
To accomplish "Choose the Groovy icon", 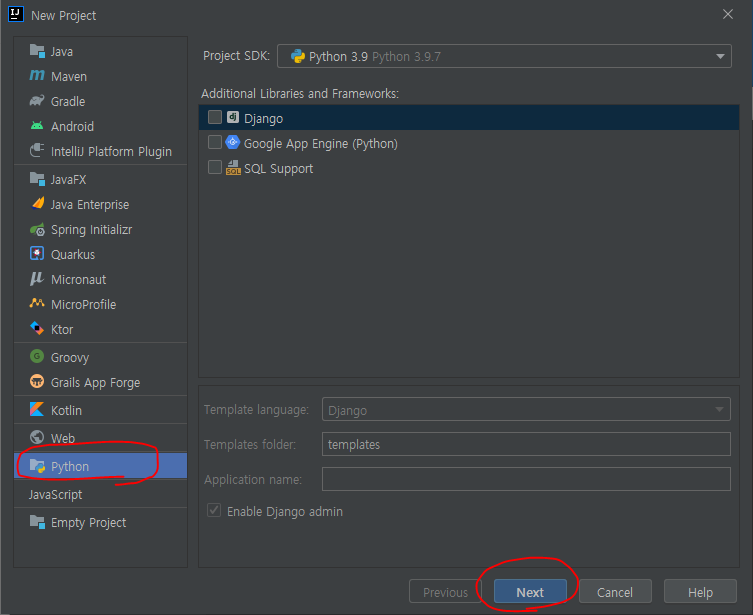I will [x=37, y=357].
